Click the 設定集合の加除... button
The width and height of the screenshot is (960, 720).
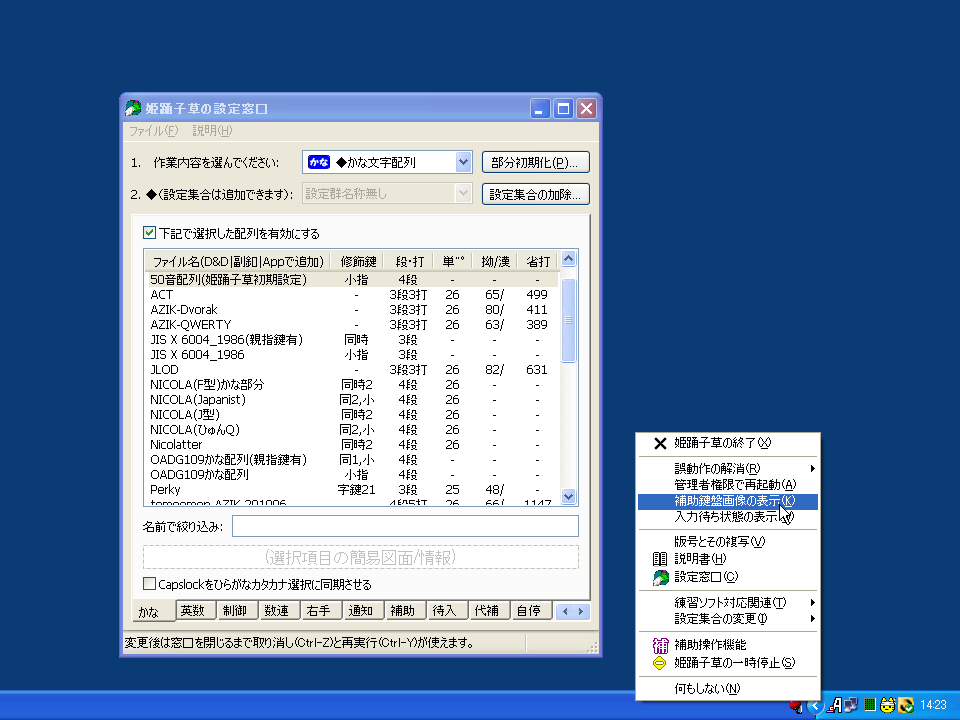(536, 194)
